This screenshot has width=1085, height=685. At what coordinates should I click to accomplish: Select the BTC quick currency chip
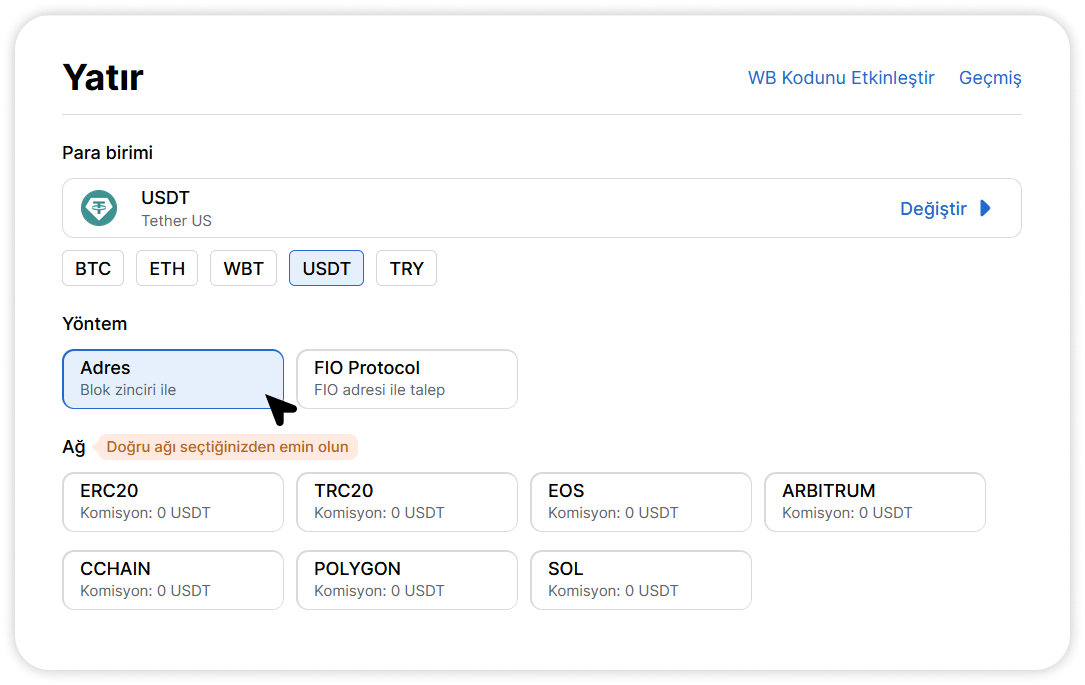(x=93, y=268)
